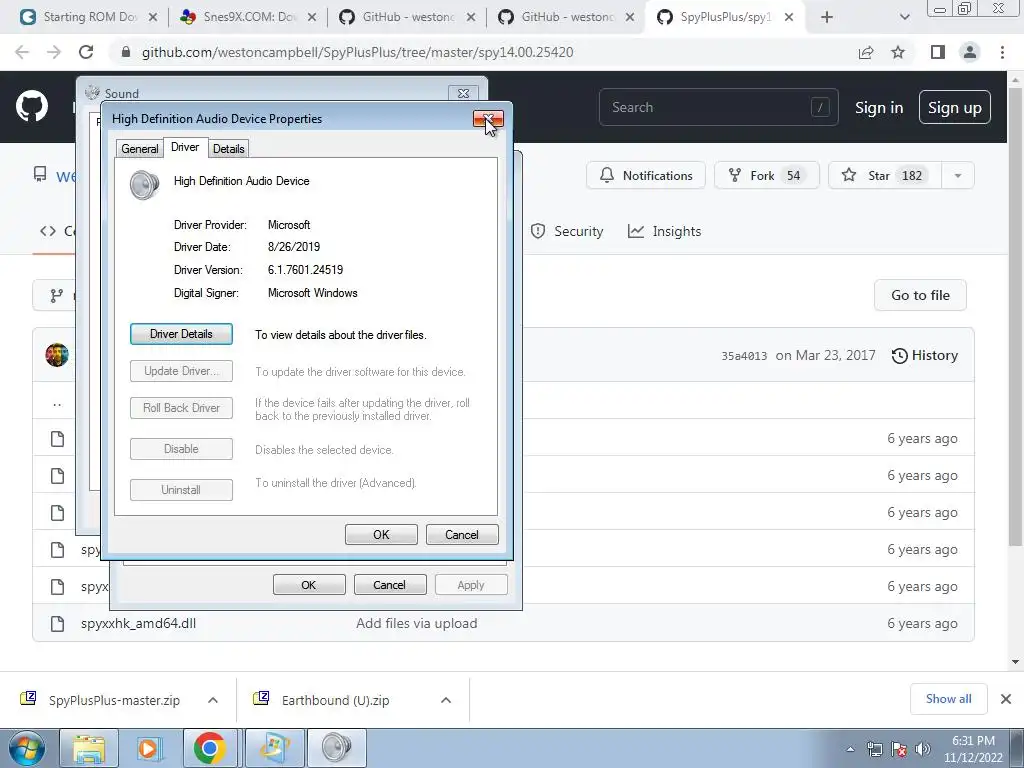Image resolution: width=1024 pixels, height=768 pixels.
Task: Click the network tray icon
Action: pos(874,749)
